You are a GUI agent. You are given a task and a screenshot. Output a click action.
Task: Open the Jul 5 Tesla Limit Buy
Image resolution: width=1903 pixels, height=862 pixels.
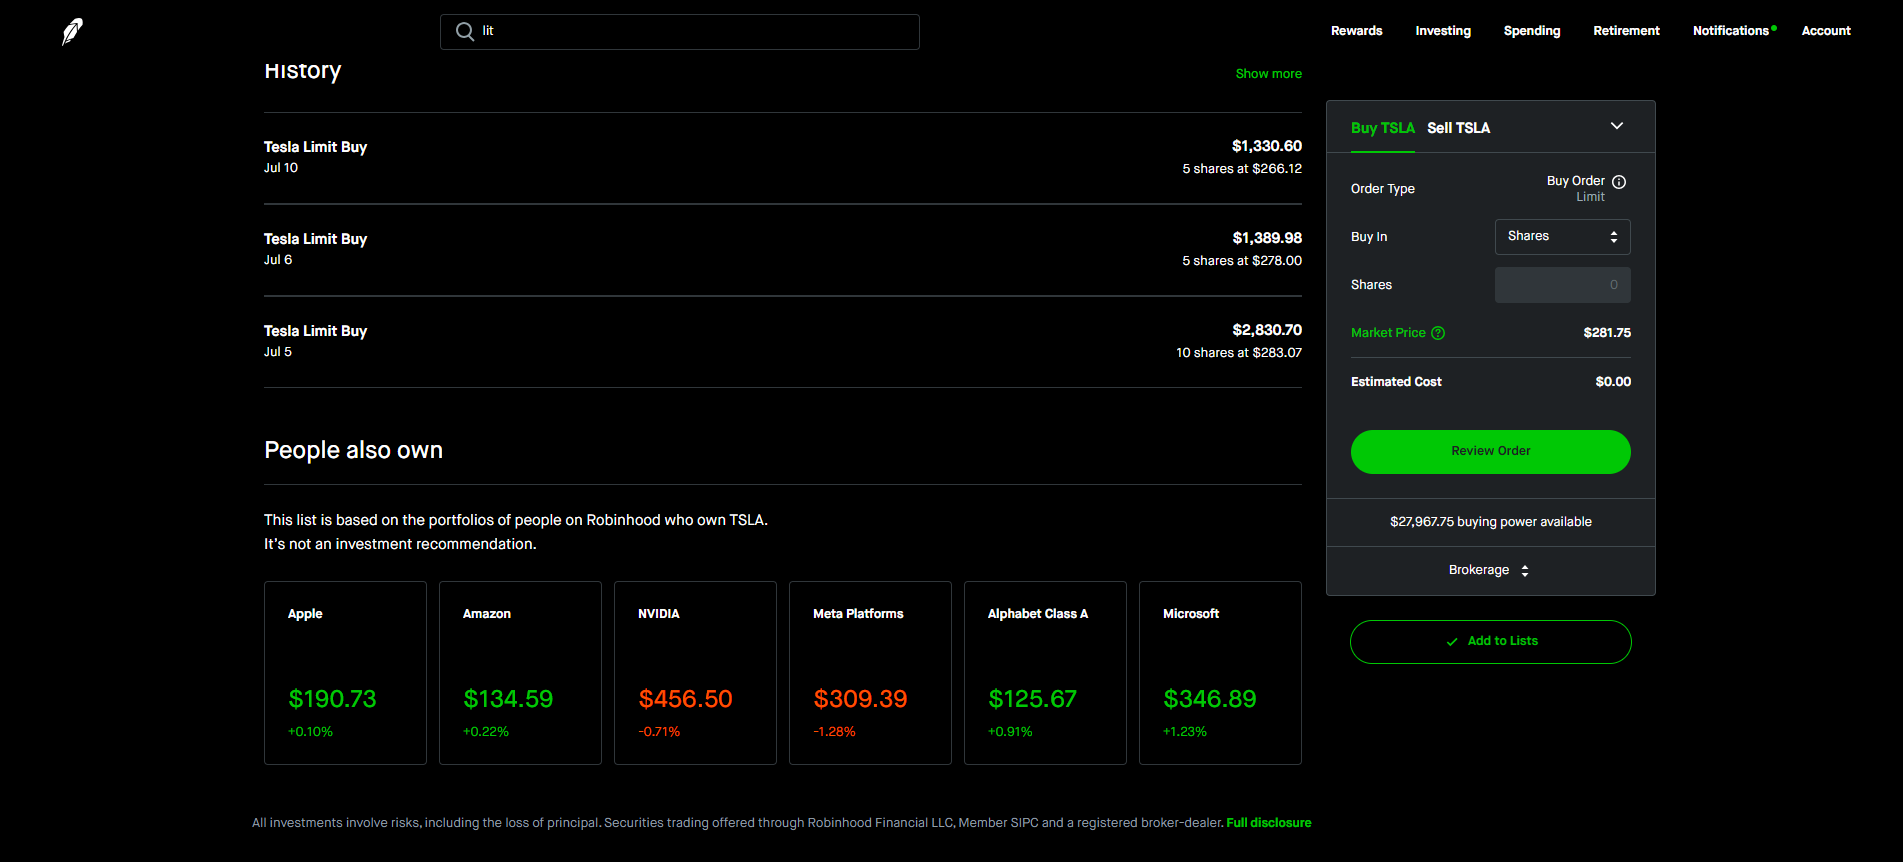[783, 342]
